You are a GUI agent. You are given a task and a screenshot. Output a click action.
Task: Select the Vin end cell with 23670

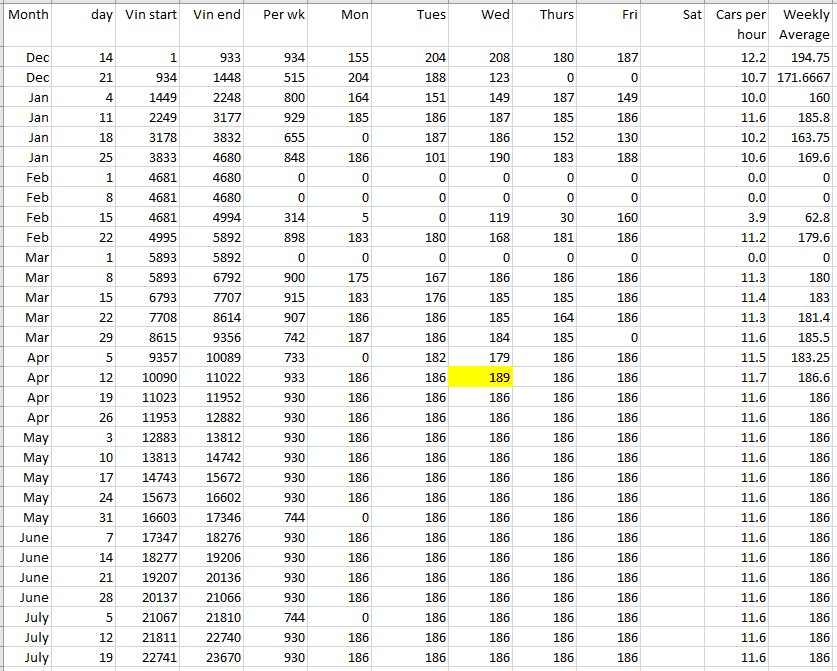click(214, 657)
